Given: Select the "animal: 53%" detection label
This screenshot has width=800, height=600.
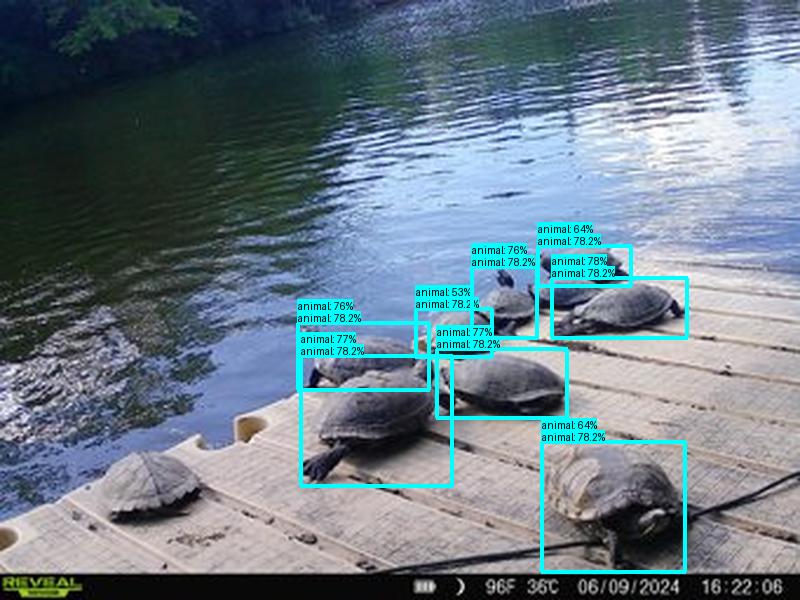Looking at the screenshot, I should click(x=443, y=292).
